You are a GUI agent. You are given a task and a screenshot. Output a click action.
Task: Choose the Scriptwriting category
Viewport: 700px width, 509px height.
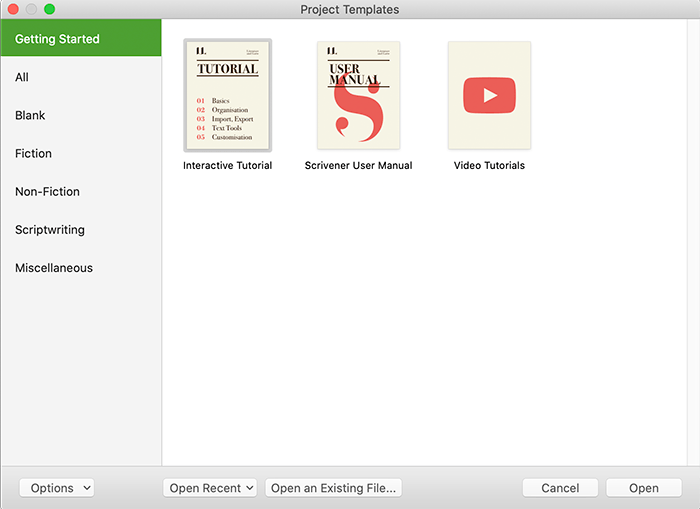81,230
